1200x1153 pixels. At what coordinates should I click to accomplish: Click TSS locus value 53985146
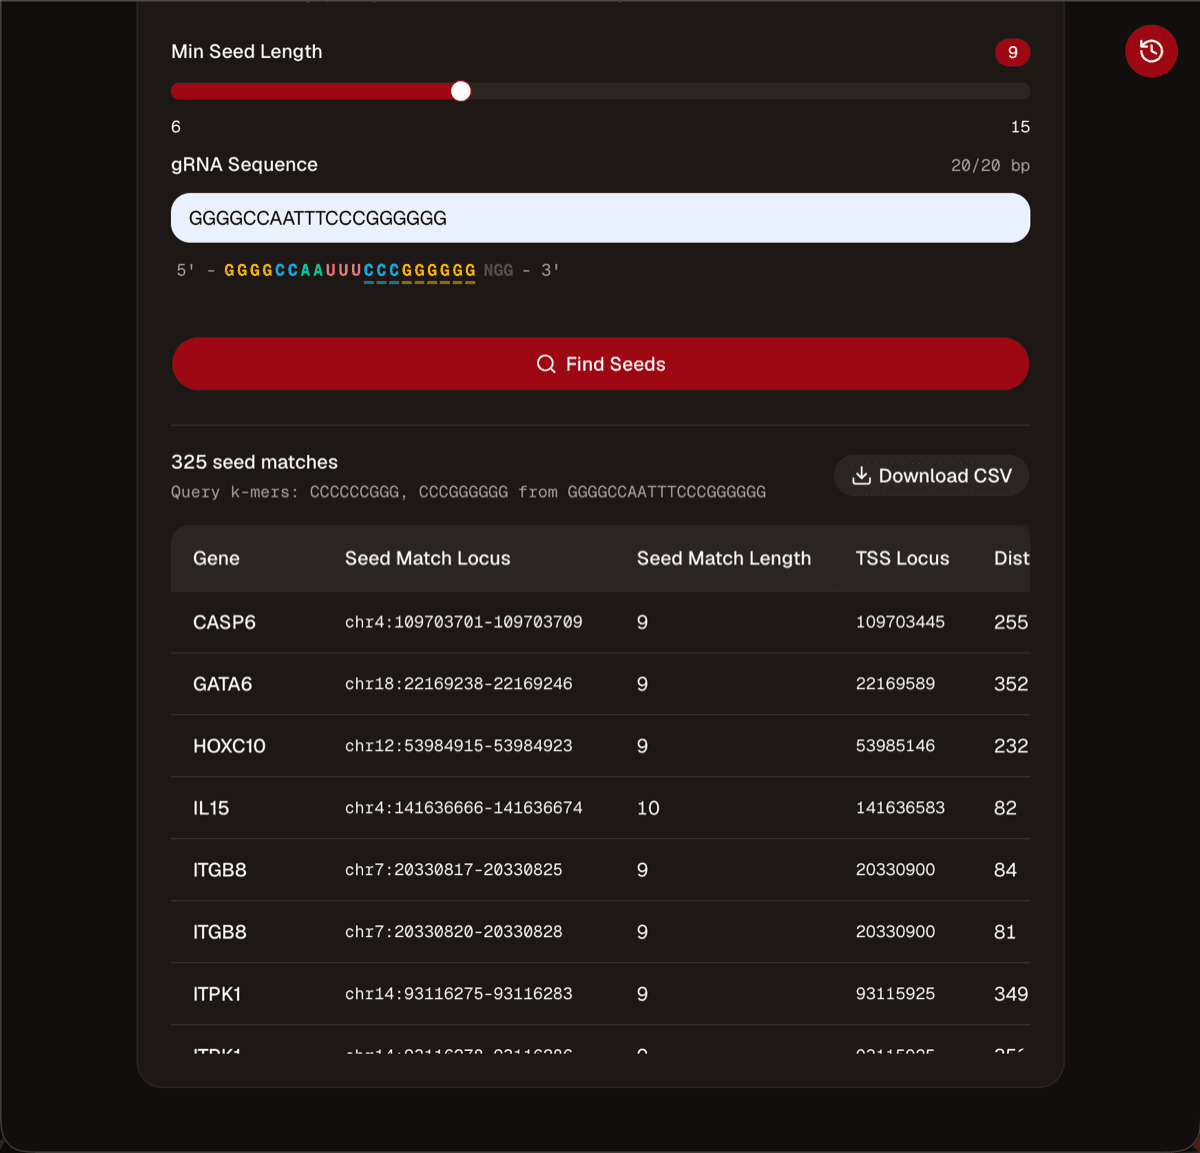[895, 746]
